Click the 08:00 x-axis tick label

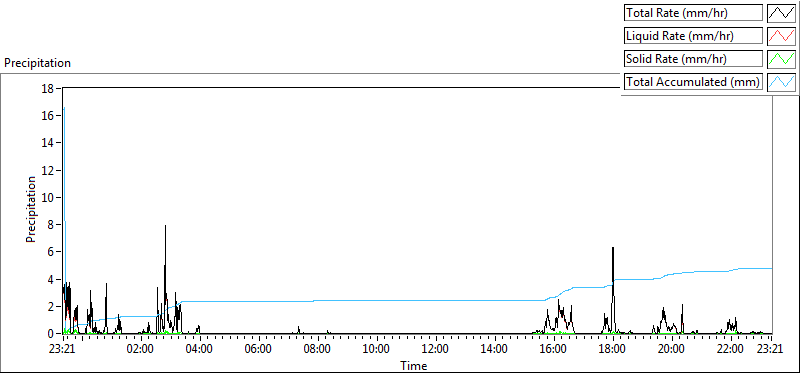317,350
